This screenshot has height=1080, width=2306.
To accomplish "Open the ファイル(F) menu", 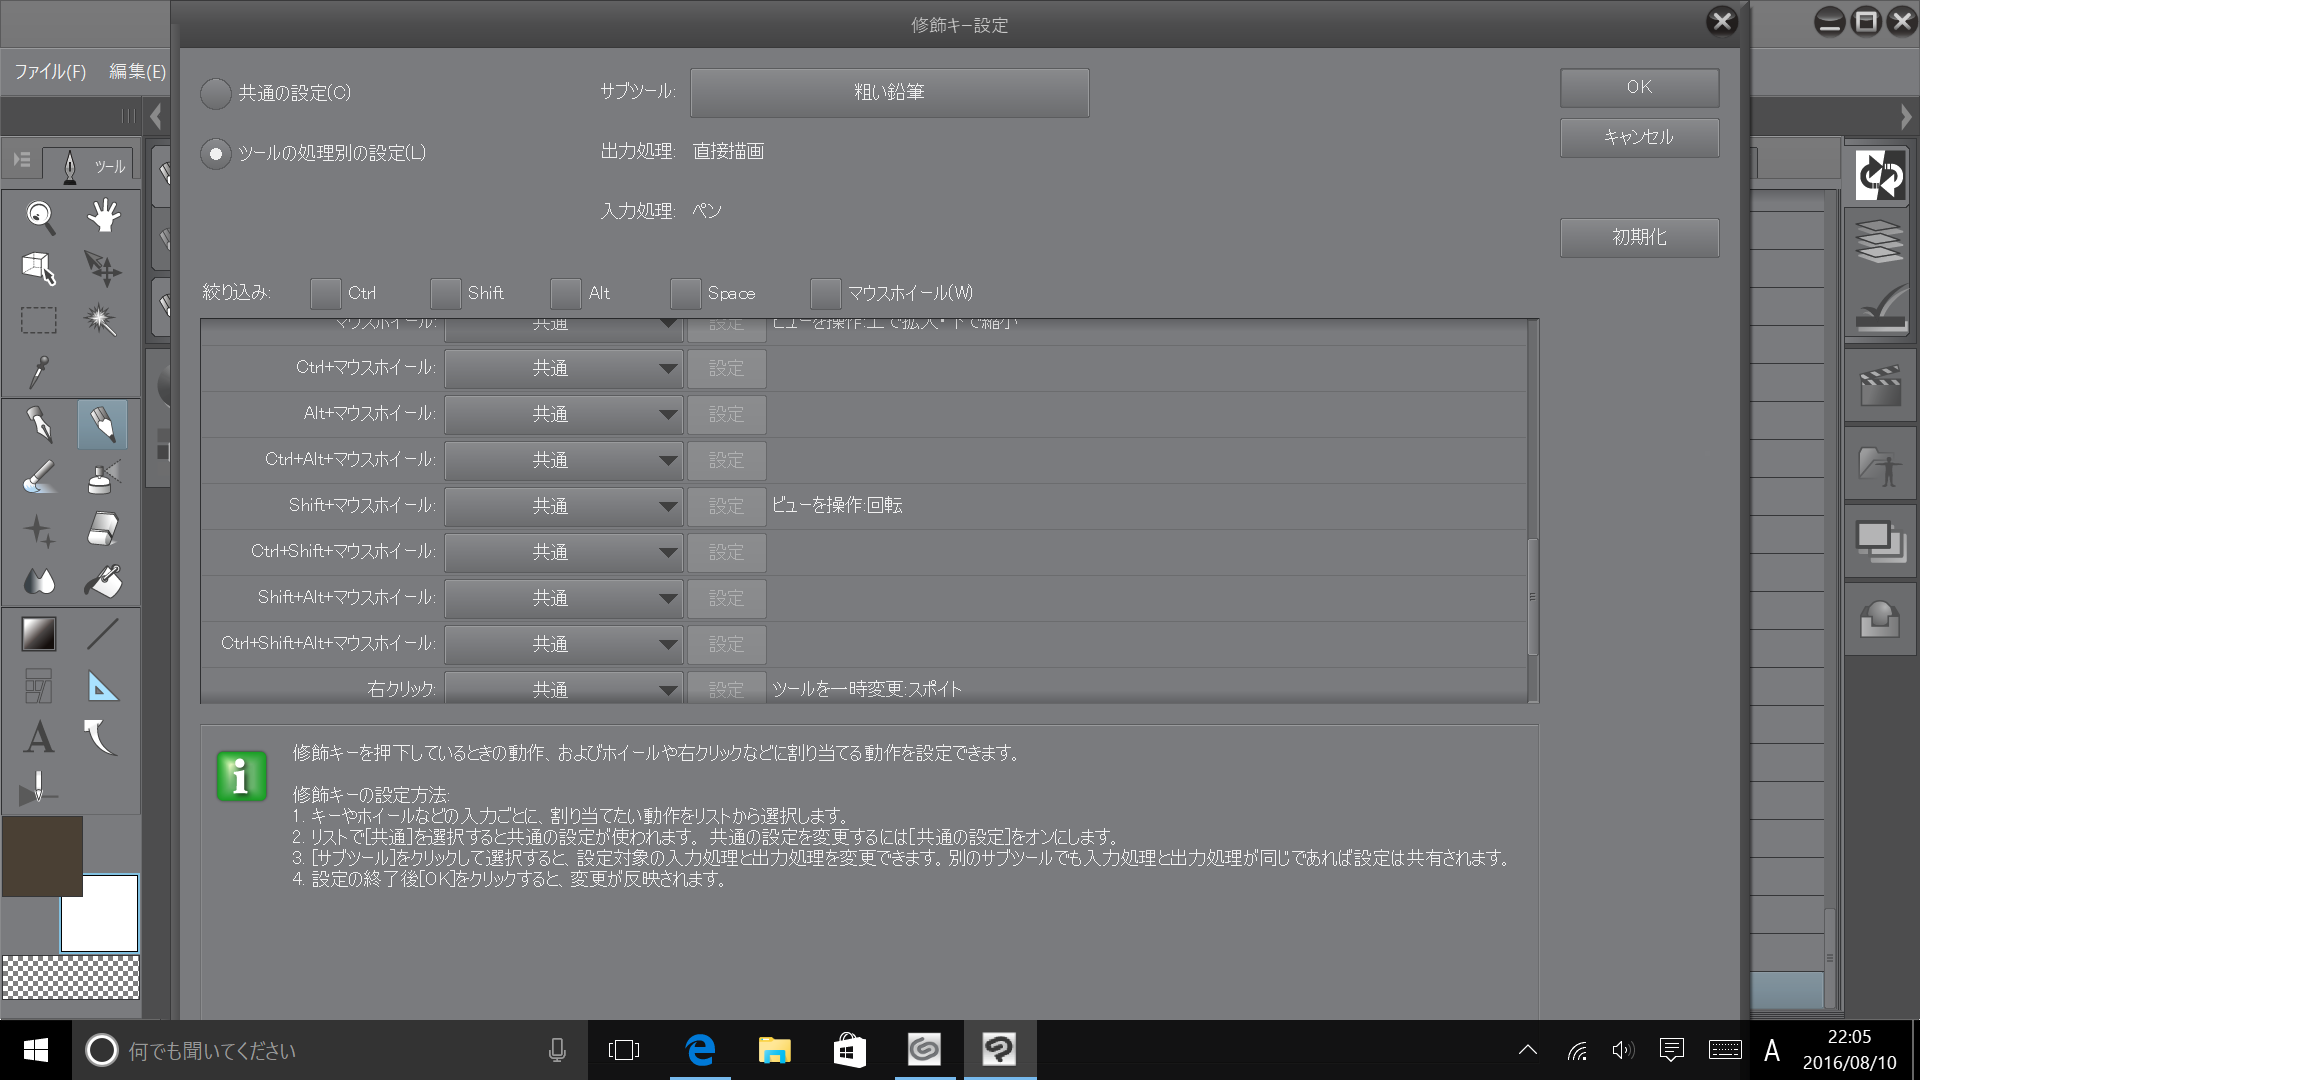I will click(x=50, y=72).
